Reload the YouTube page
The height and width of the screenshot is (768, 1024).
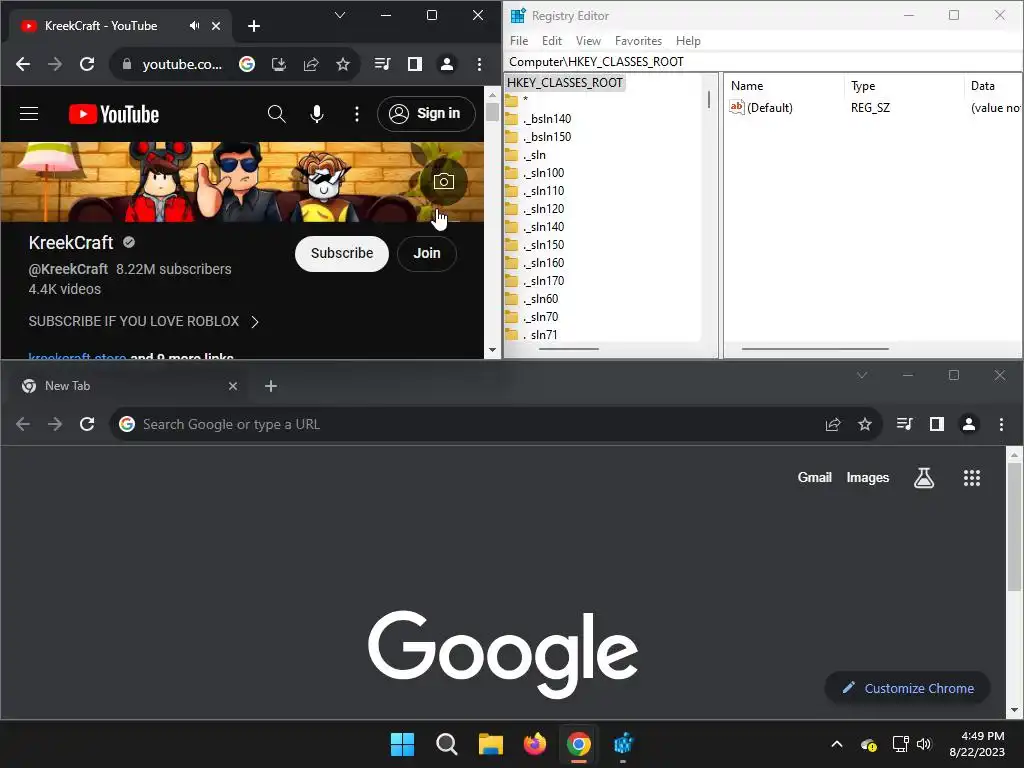coord(87,64)
